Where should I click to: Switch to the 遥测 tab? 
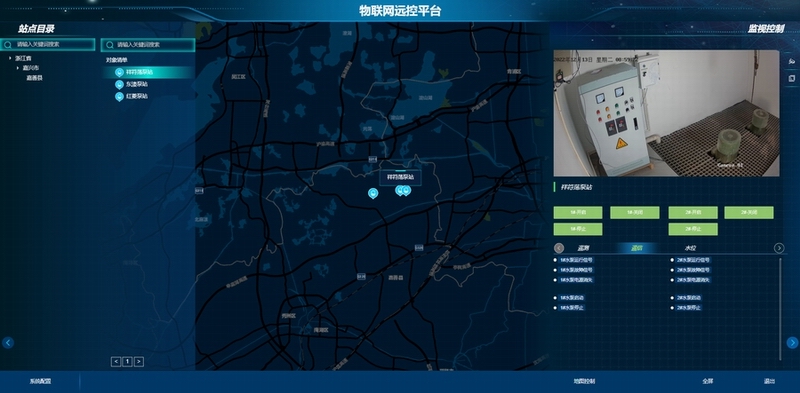[x=583, y=248]
